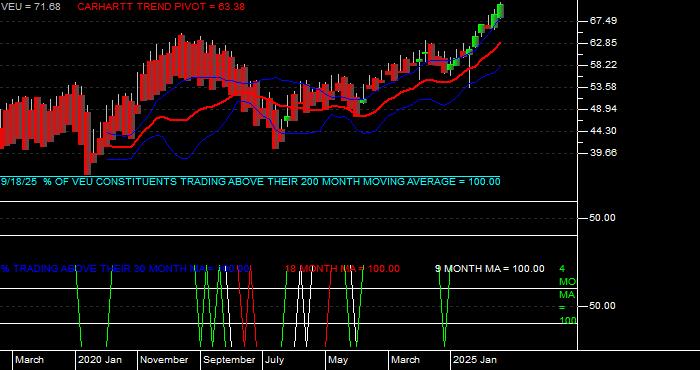Image resolution: width=700 pixels, height=370 pixels.
Task: Click the 62.85 price axis value
Action: click(x=603, y=43)
